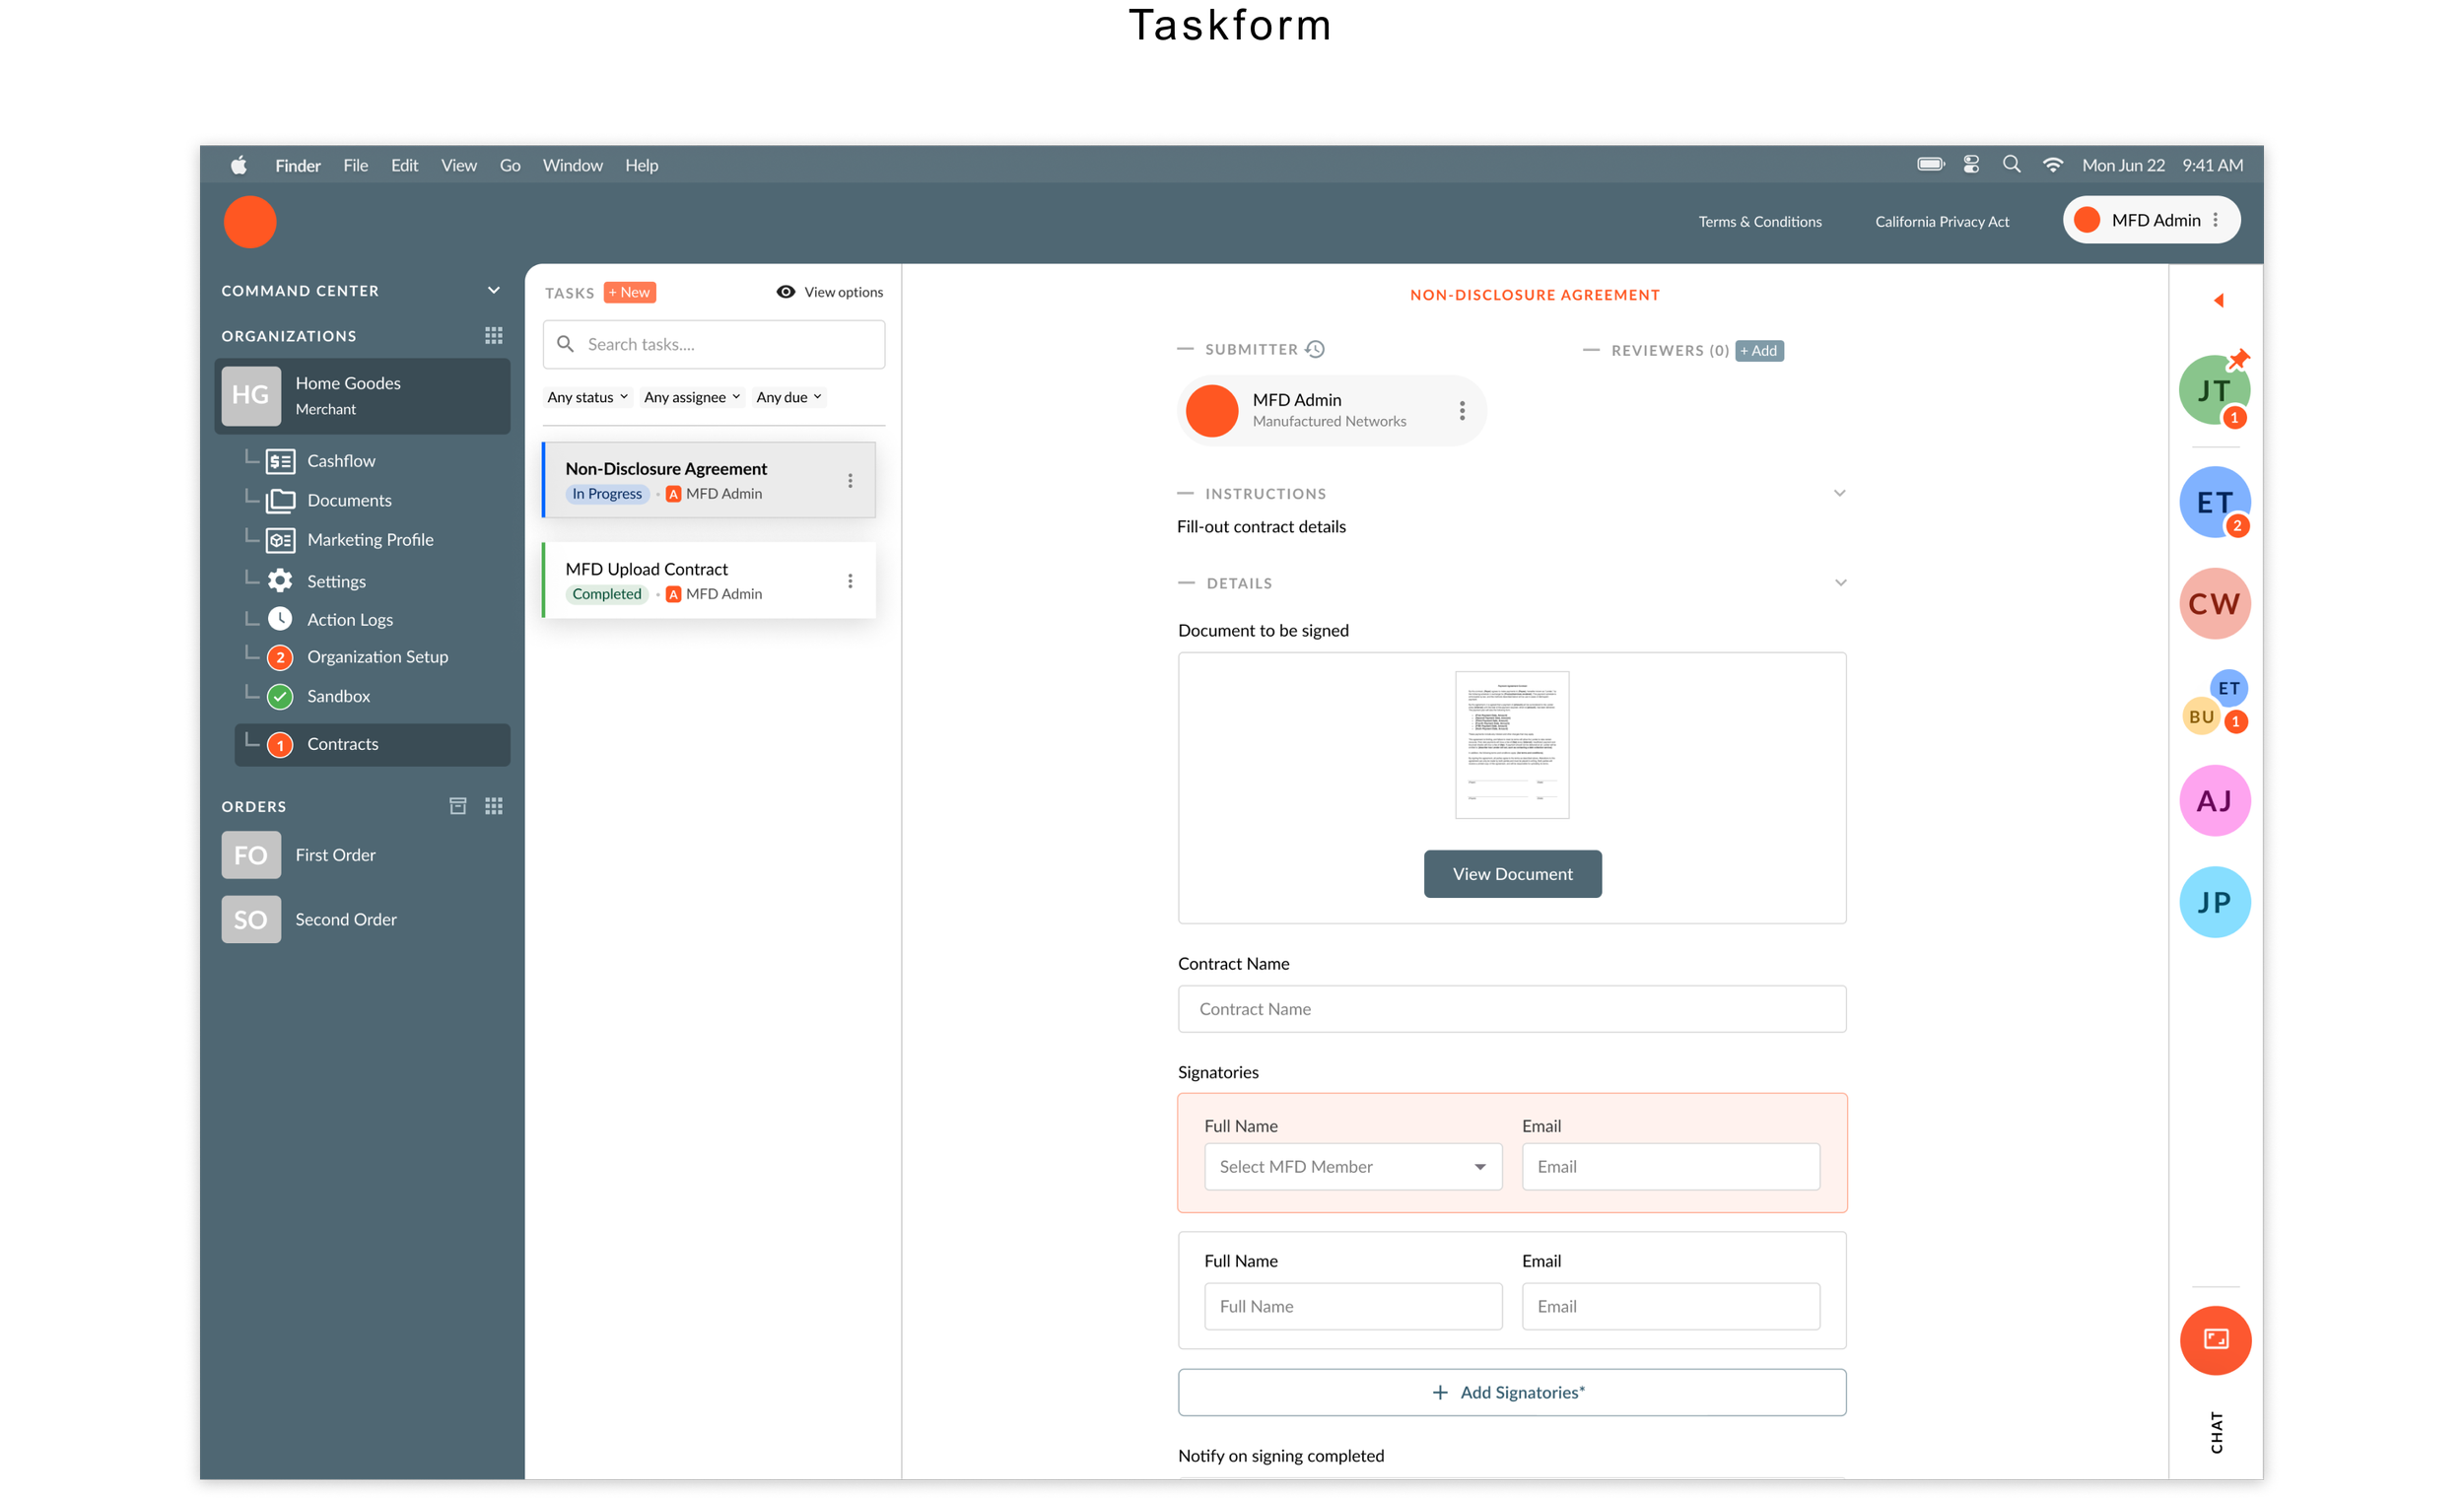Click the submitter history clock icon
The height and width of the screenshot is (1499, 2464).
point(1315,349)
